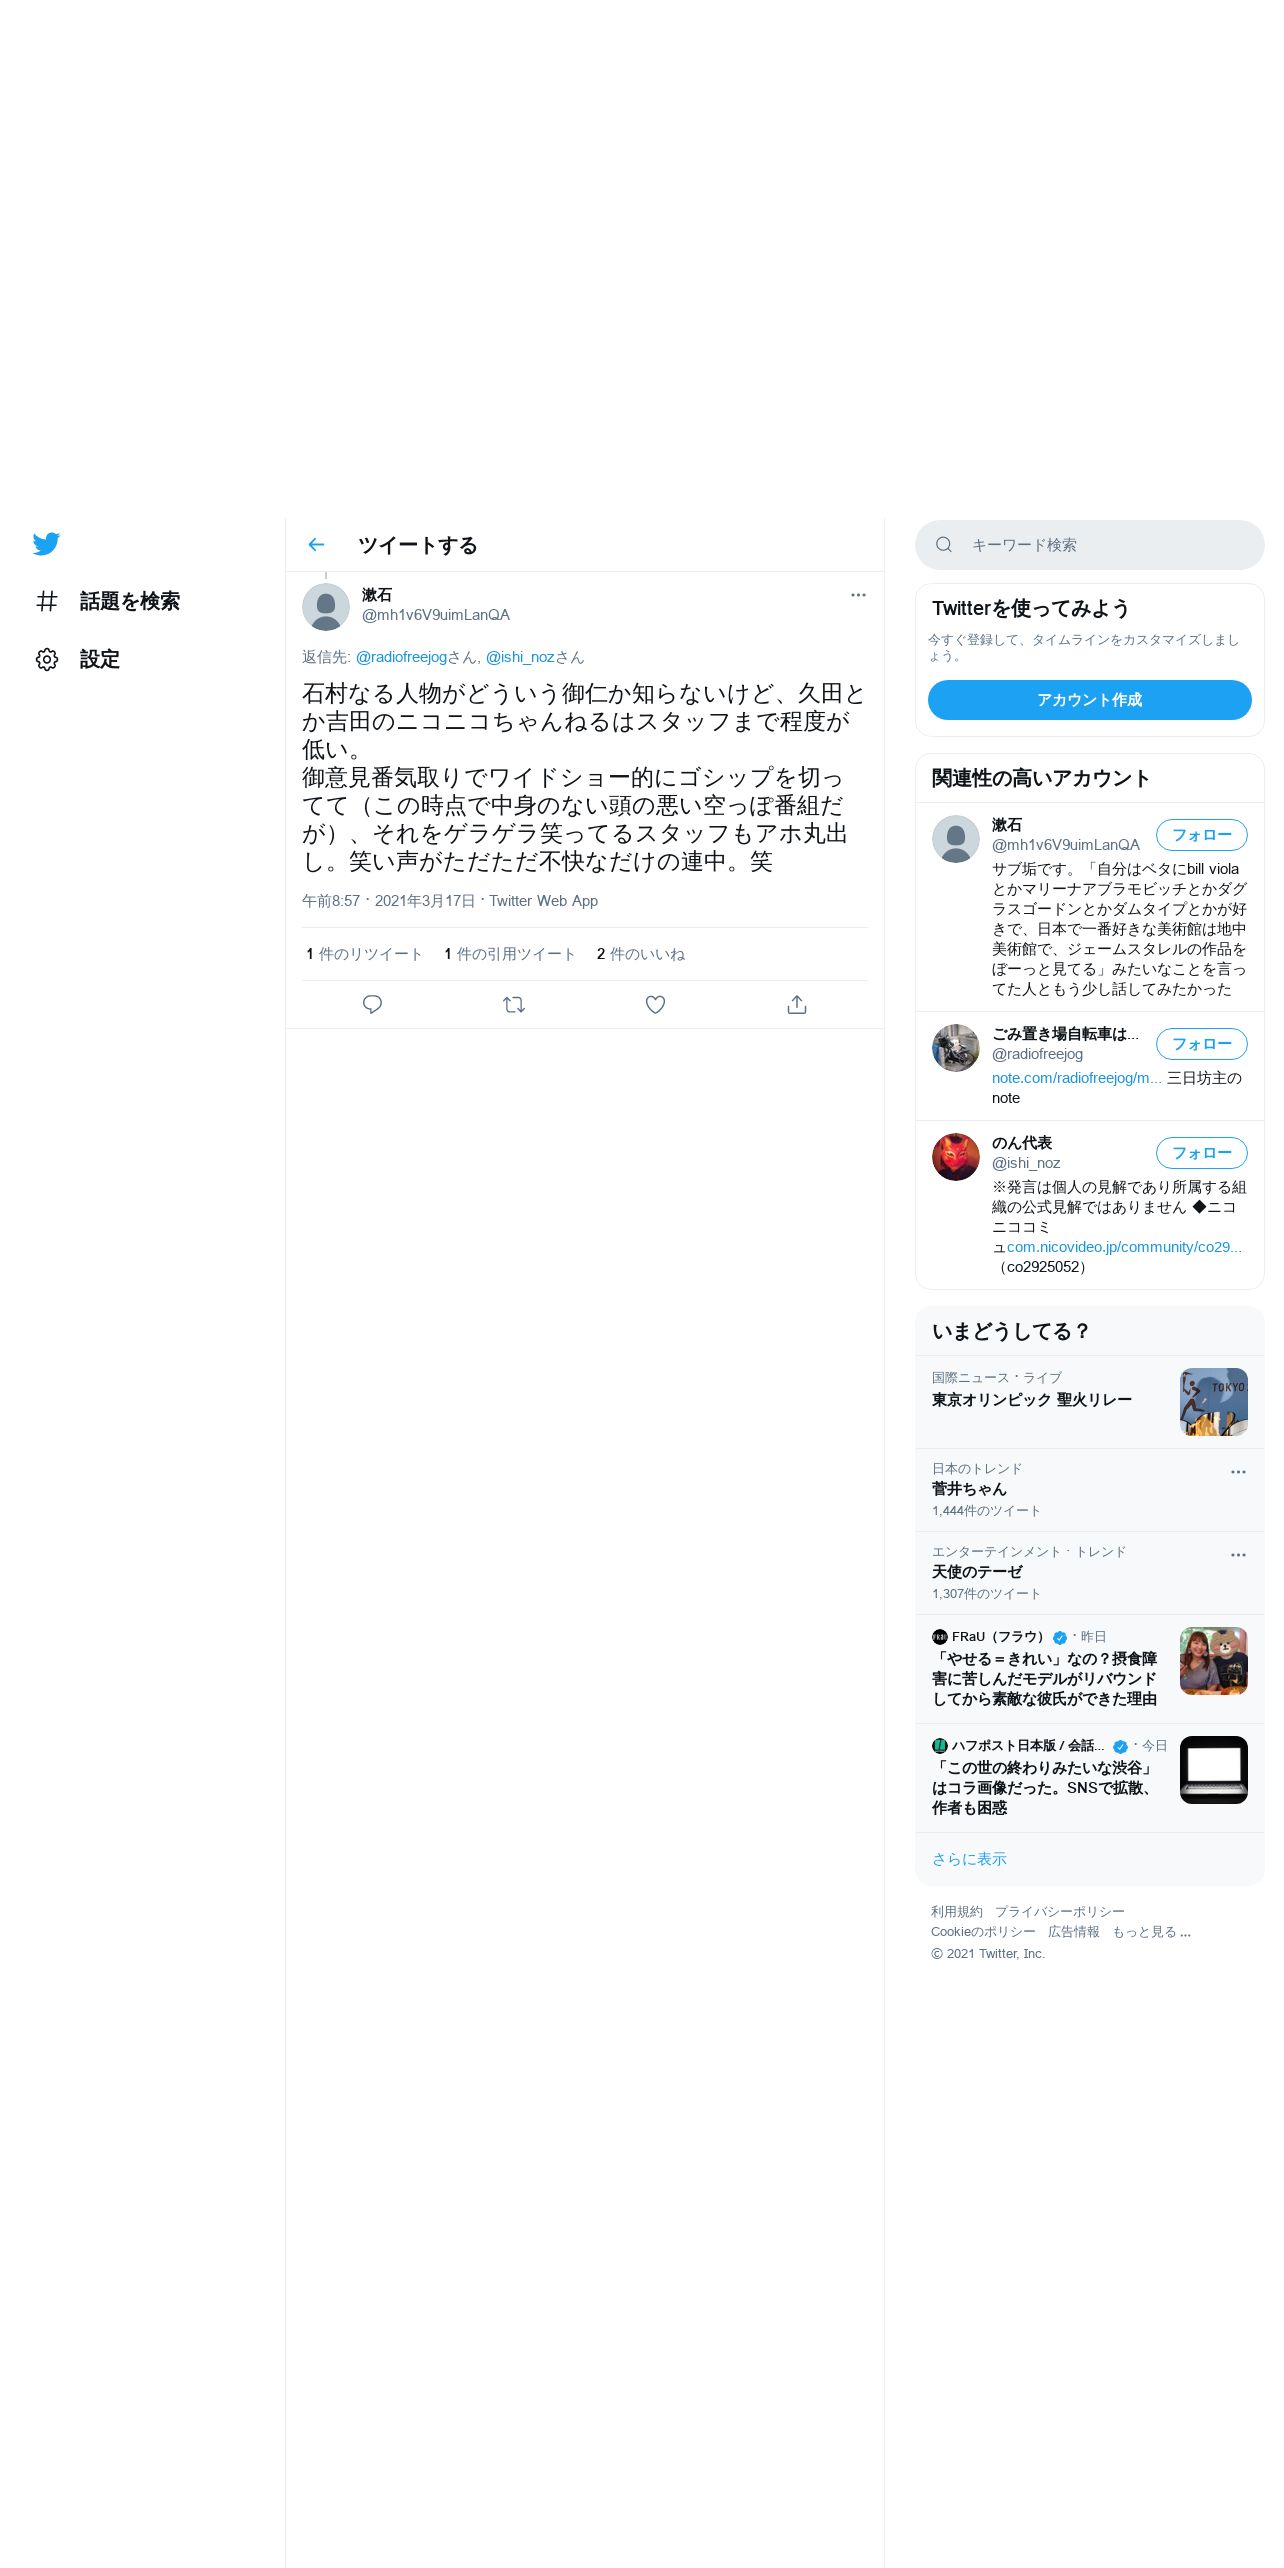Click さらに表示 to show more trends
1284x2568 pixels.
[x=969, y=1859]
